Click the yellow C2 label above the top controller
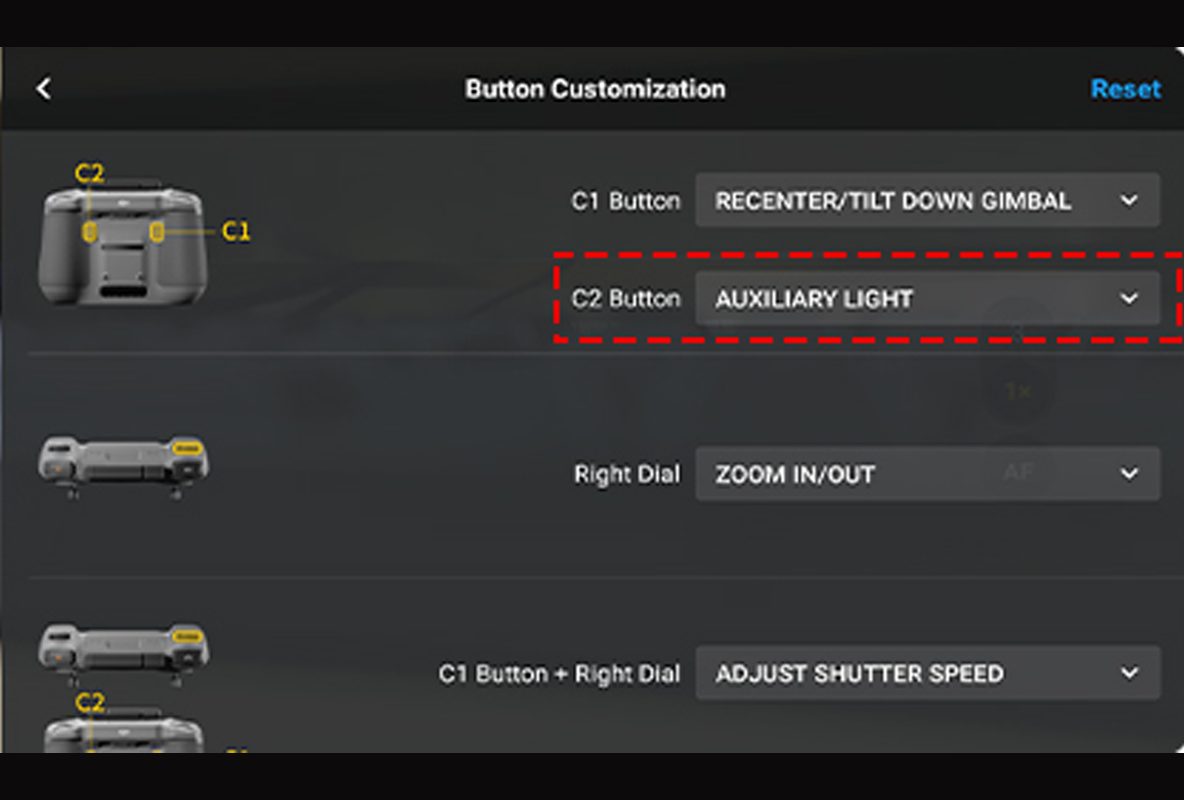 click(89, 173)
